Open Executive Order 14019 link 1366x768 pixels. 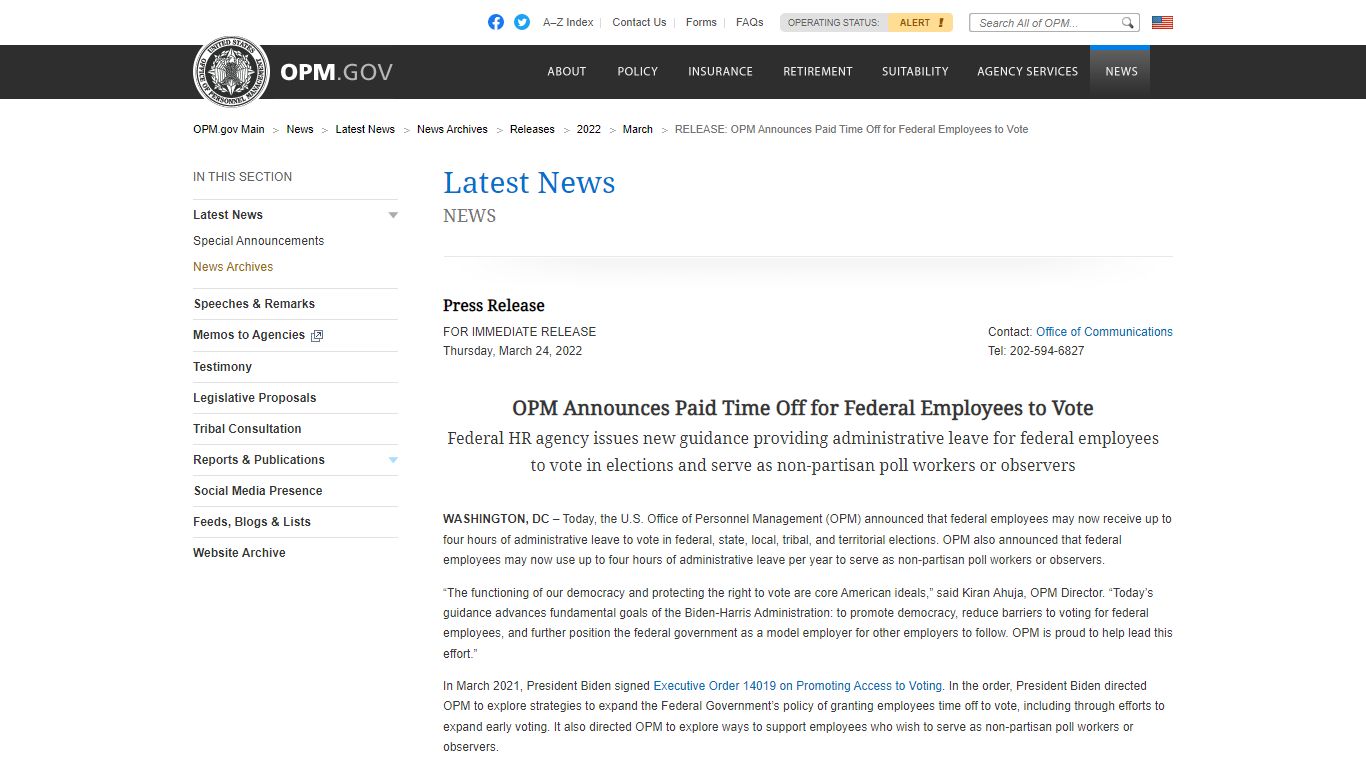(797, 686)
